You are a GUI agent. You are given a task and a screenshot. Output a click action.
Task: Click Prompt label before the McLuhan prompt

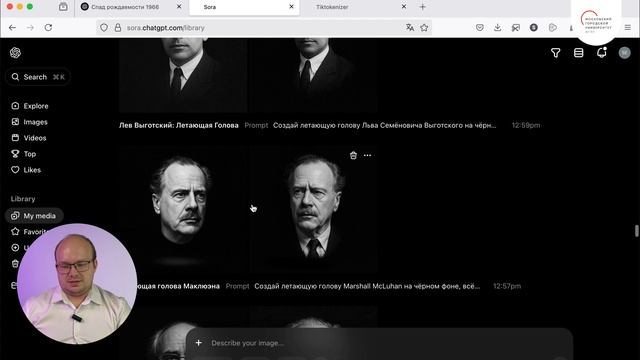click(x=237, y=286)
